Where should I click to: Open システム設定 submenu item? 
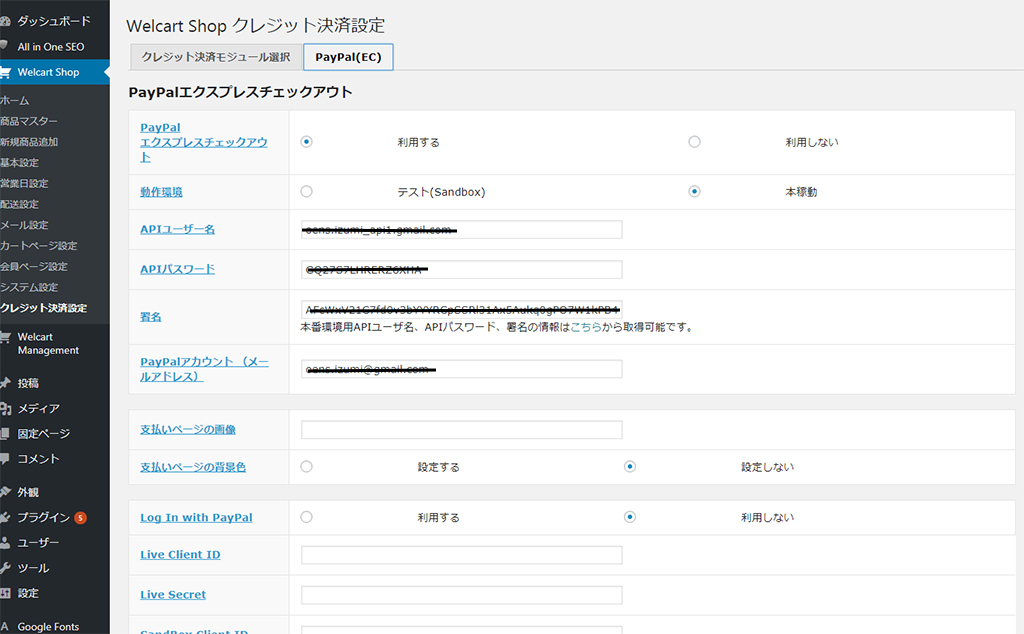[29, 287]
